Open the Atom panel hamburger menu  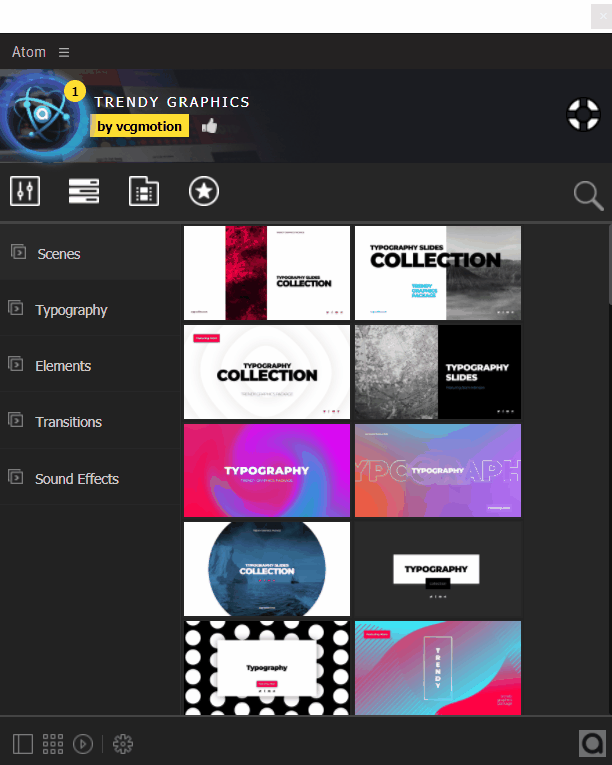click(x=64, y=52)
